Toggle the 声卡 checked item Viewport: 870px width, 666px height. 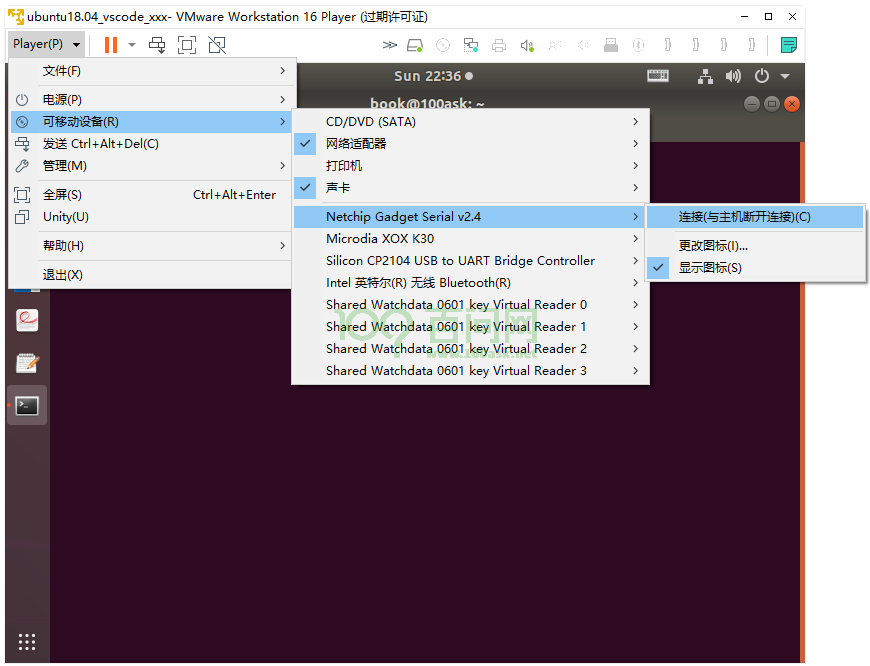click(x=471, y=188)
